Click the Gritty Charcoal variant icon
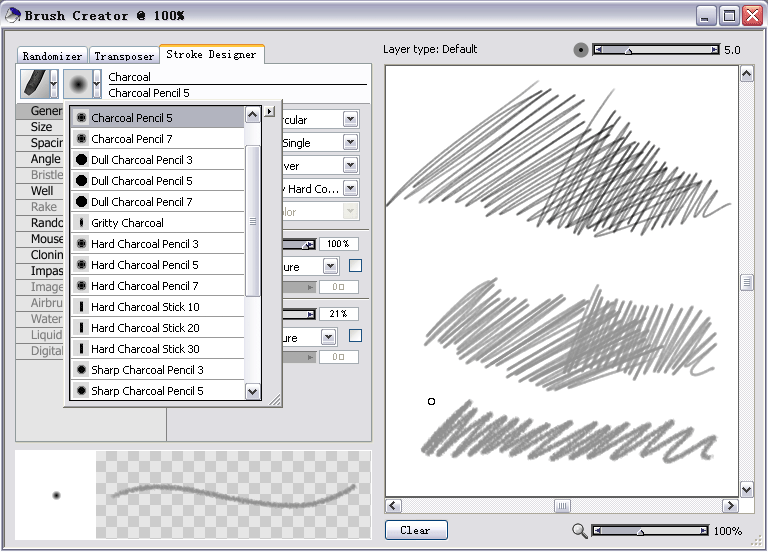 point(81,223)
